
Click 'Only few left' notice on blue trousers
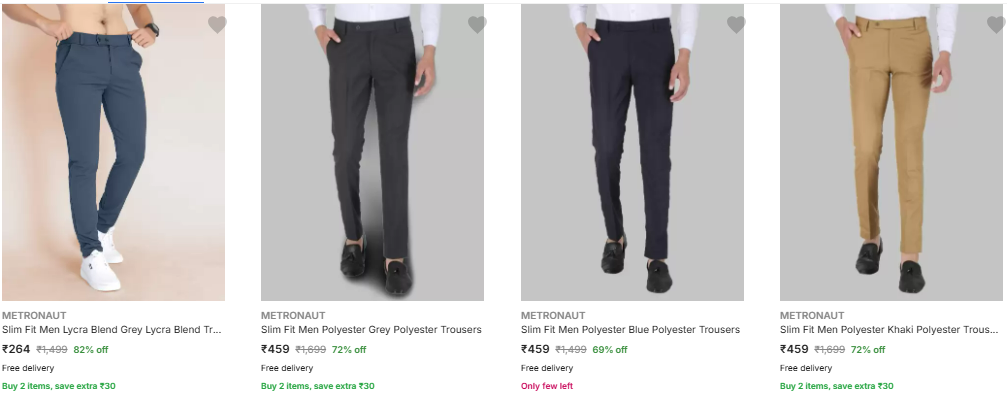pos(547,386)
